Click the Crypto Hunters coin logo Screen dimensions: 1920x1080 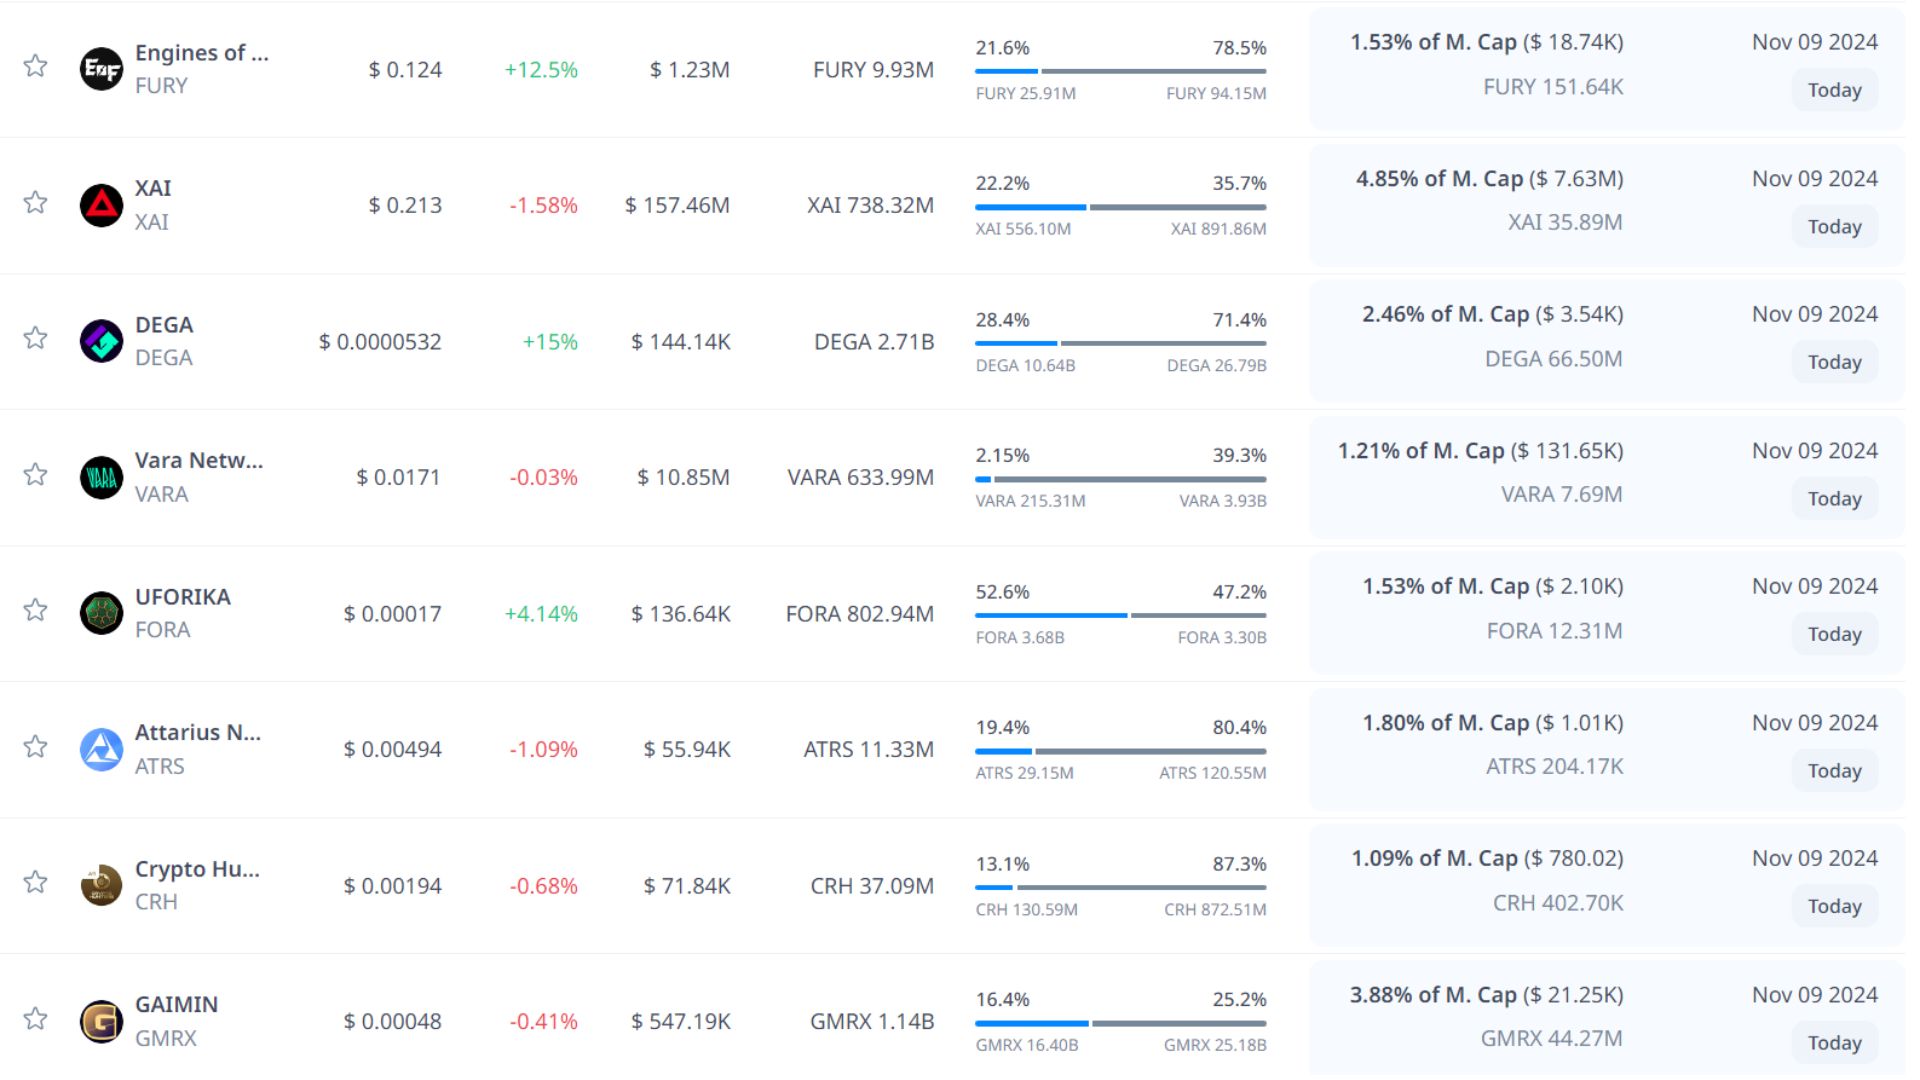pyautogui.click(x=101, y=885)
